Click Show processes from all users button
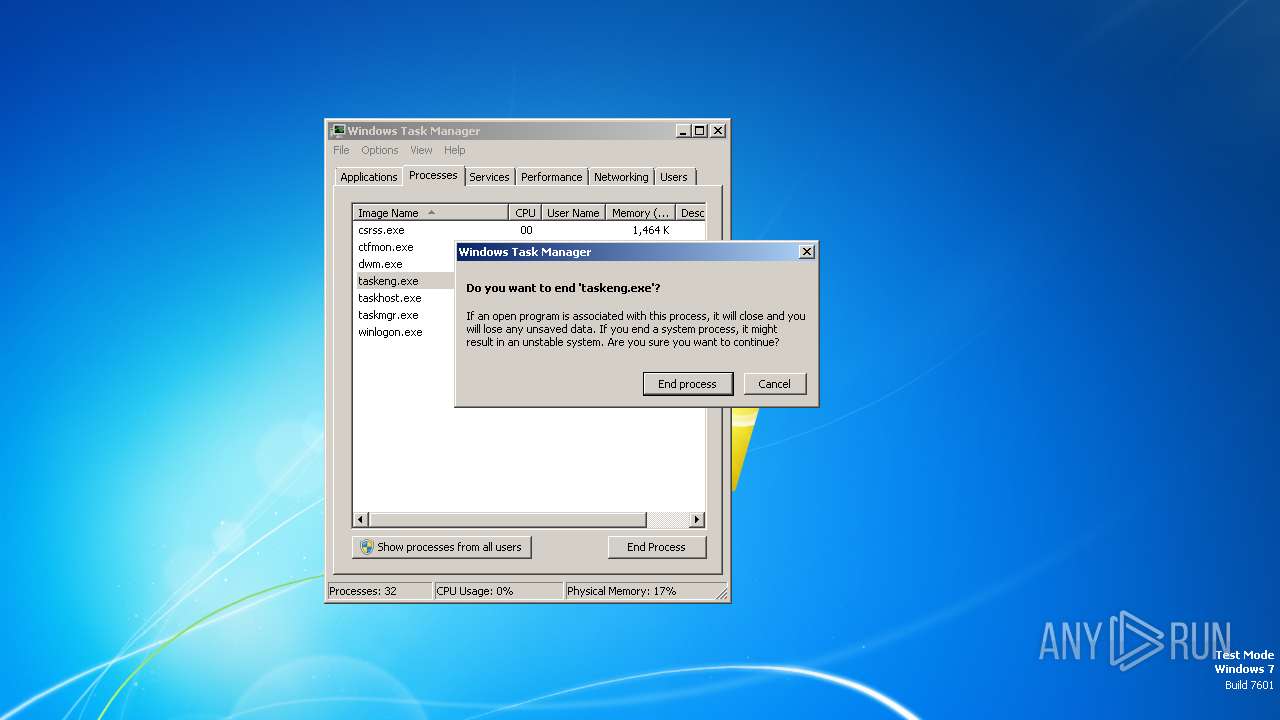Viewport: 1280px width, 720px height. click(x=442, y=547)
